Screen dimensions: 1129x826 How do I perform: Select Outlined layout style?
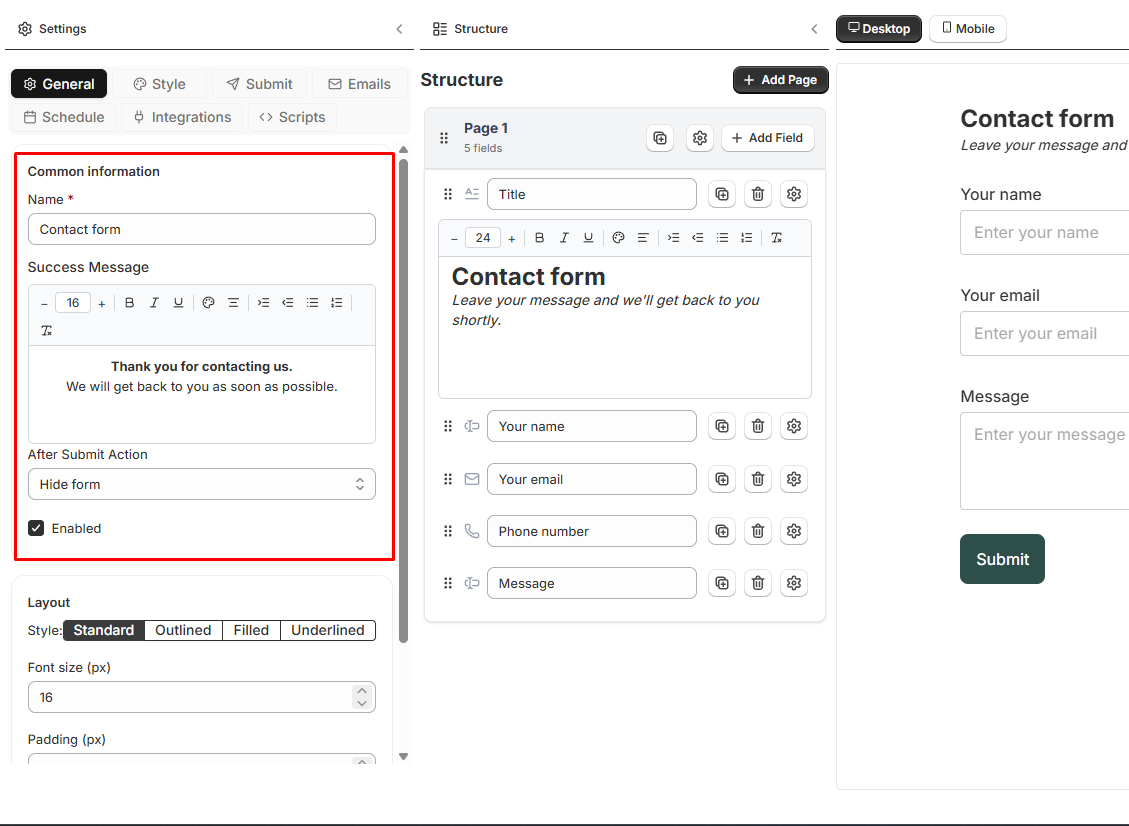coord(184,631)
